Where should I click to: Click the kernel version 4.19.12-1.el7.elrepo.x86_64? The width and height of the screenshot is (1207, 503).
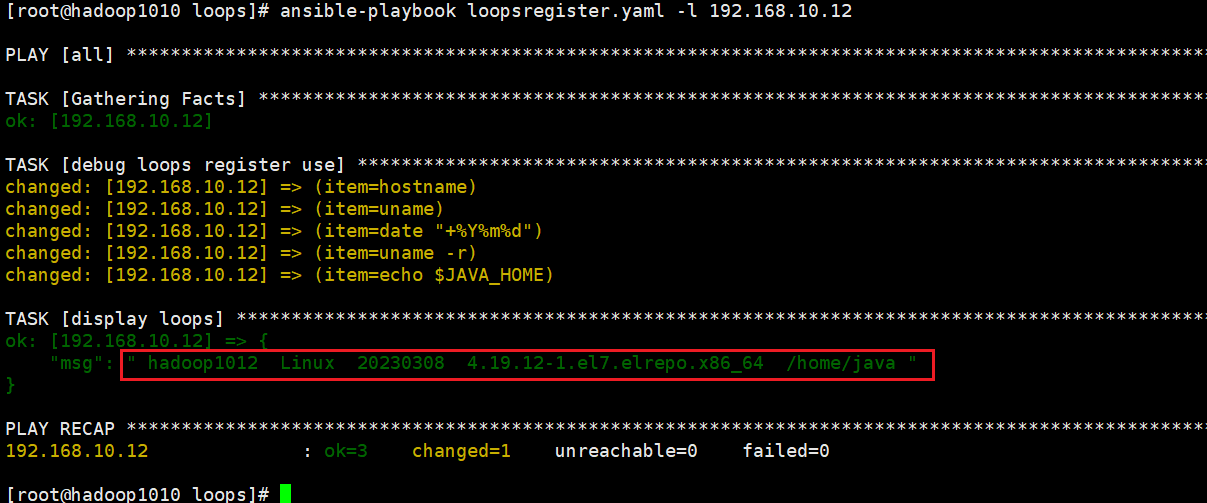point(615,364)
